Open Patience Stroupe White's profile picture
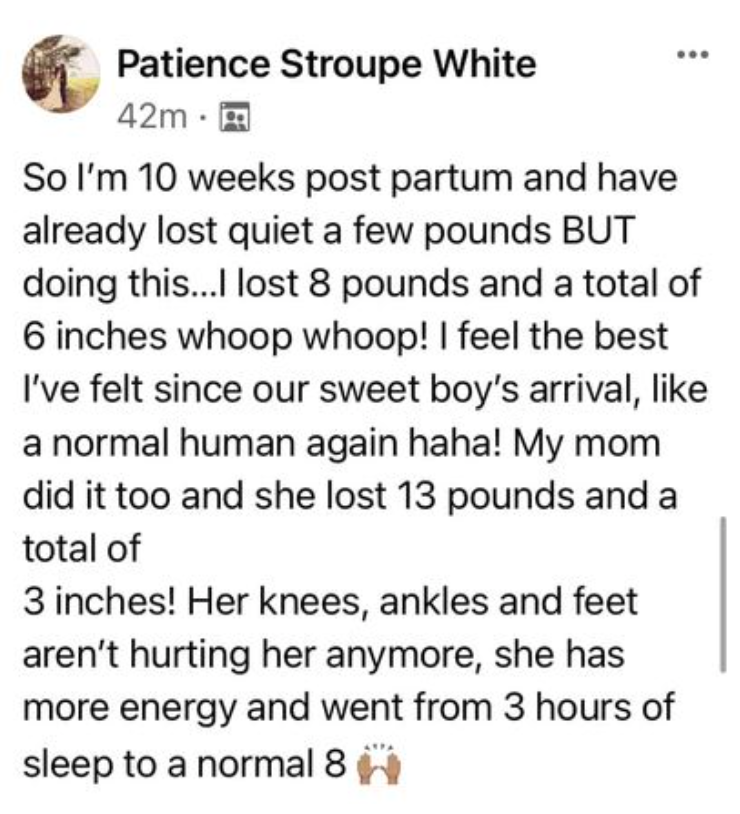Image resolution: width=740 pixels, height=814 pixels. (61, 74)
